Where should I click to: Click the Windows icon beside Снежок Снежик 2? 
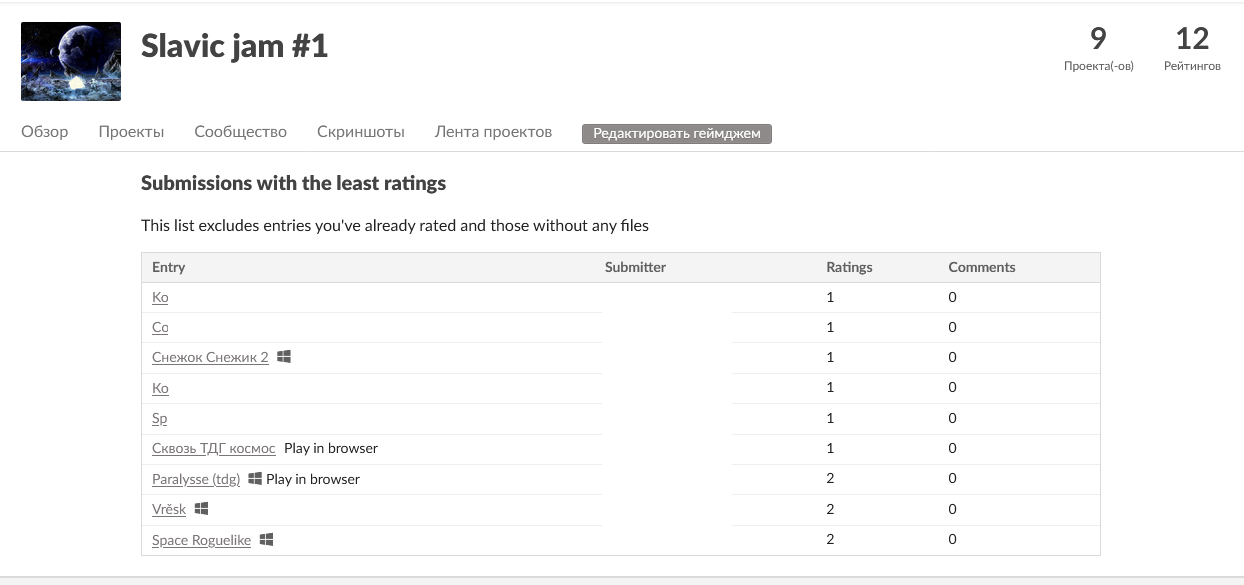click(x=284, y=357)
